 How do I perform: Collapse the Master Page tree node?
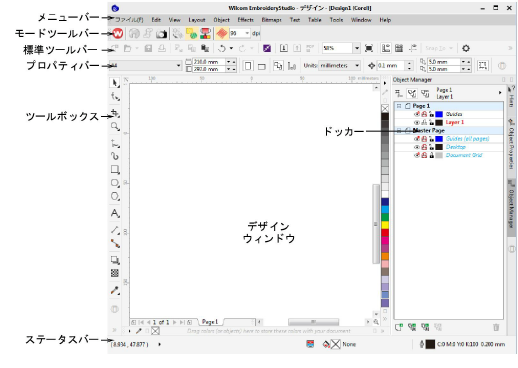click(x=399, y=131)
